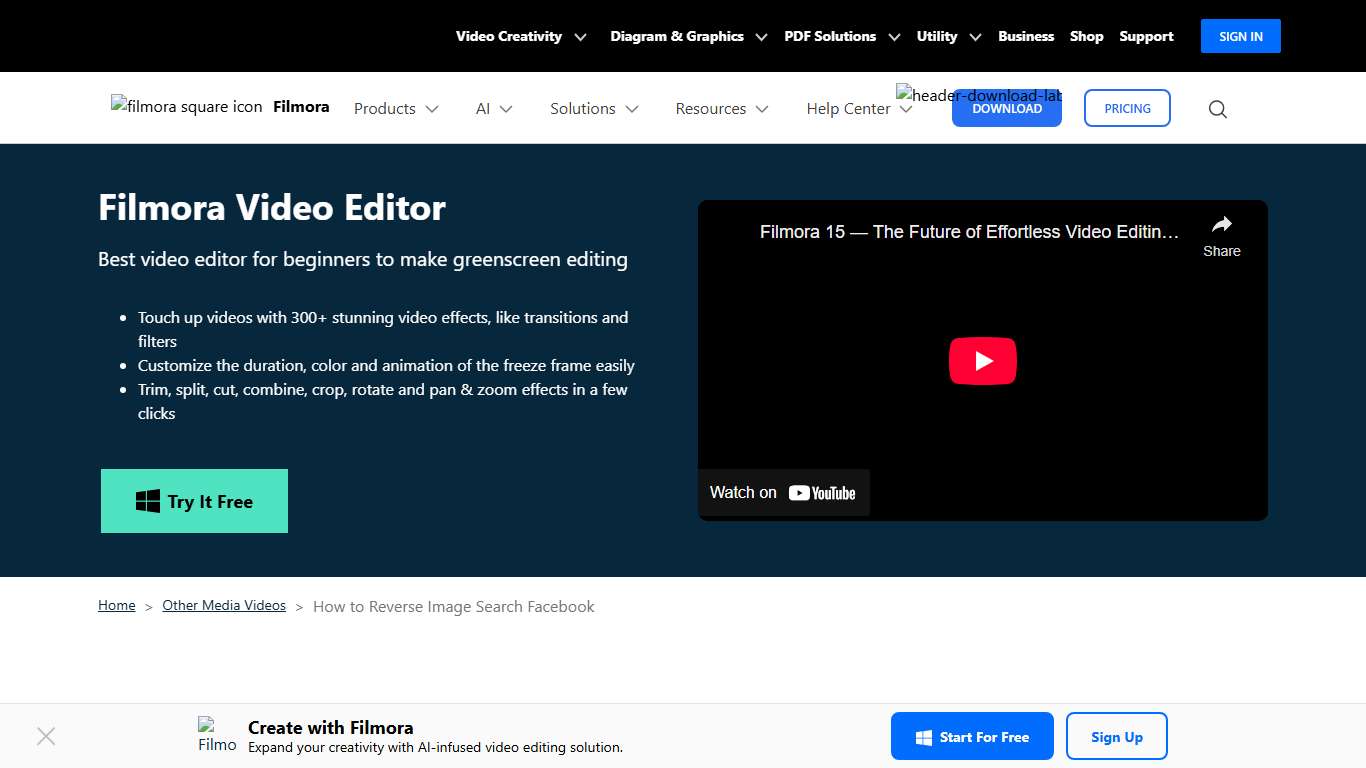This screenshot has width=1366, height=768.
Task: Open the AI menu chevron
Action: tap(508, 108)
